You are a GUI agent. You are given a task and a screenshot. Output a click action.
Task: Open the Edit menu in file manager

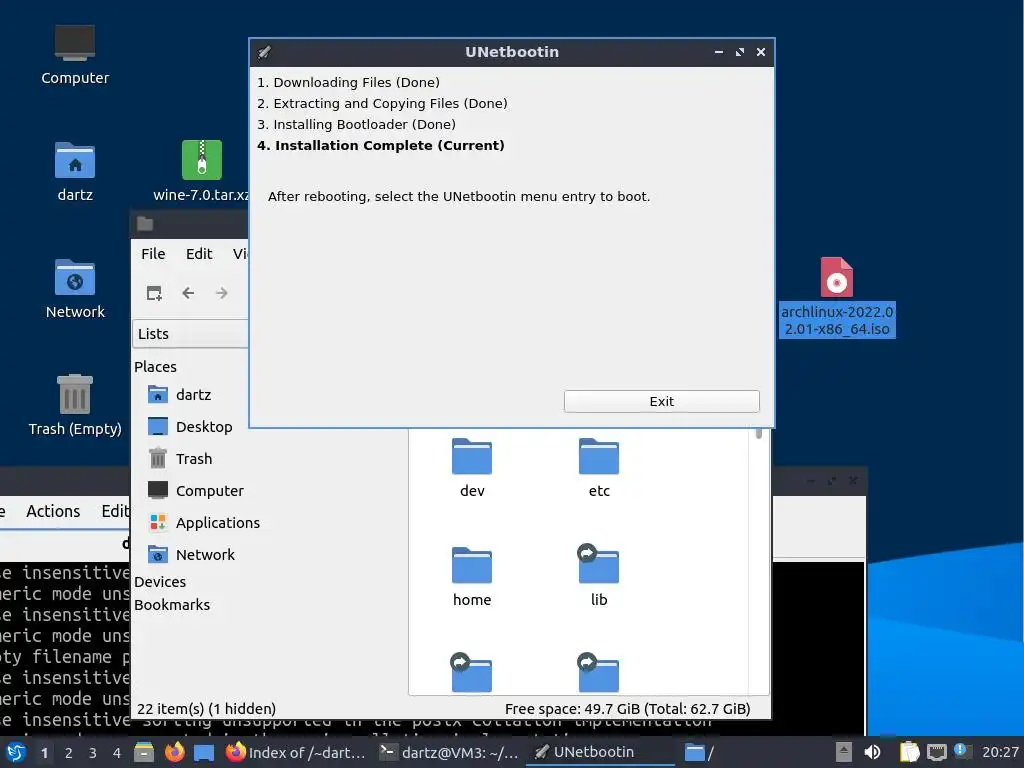coord(199,253)
